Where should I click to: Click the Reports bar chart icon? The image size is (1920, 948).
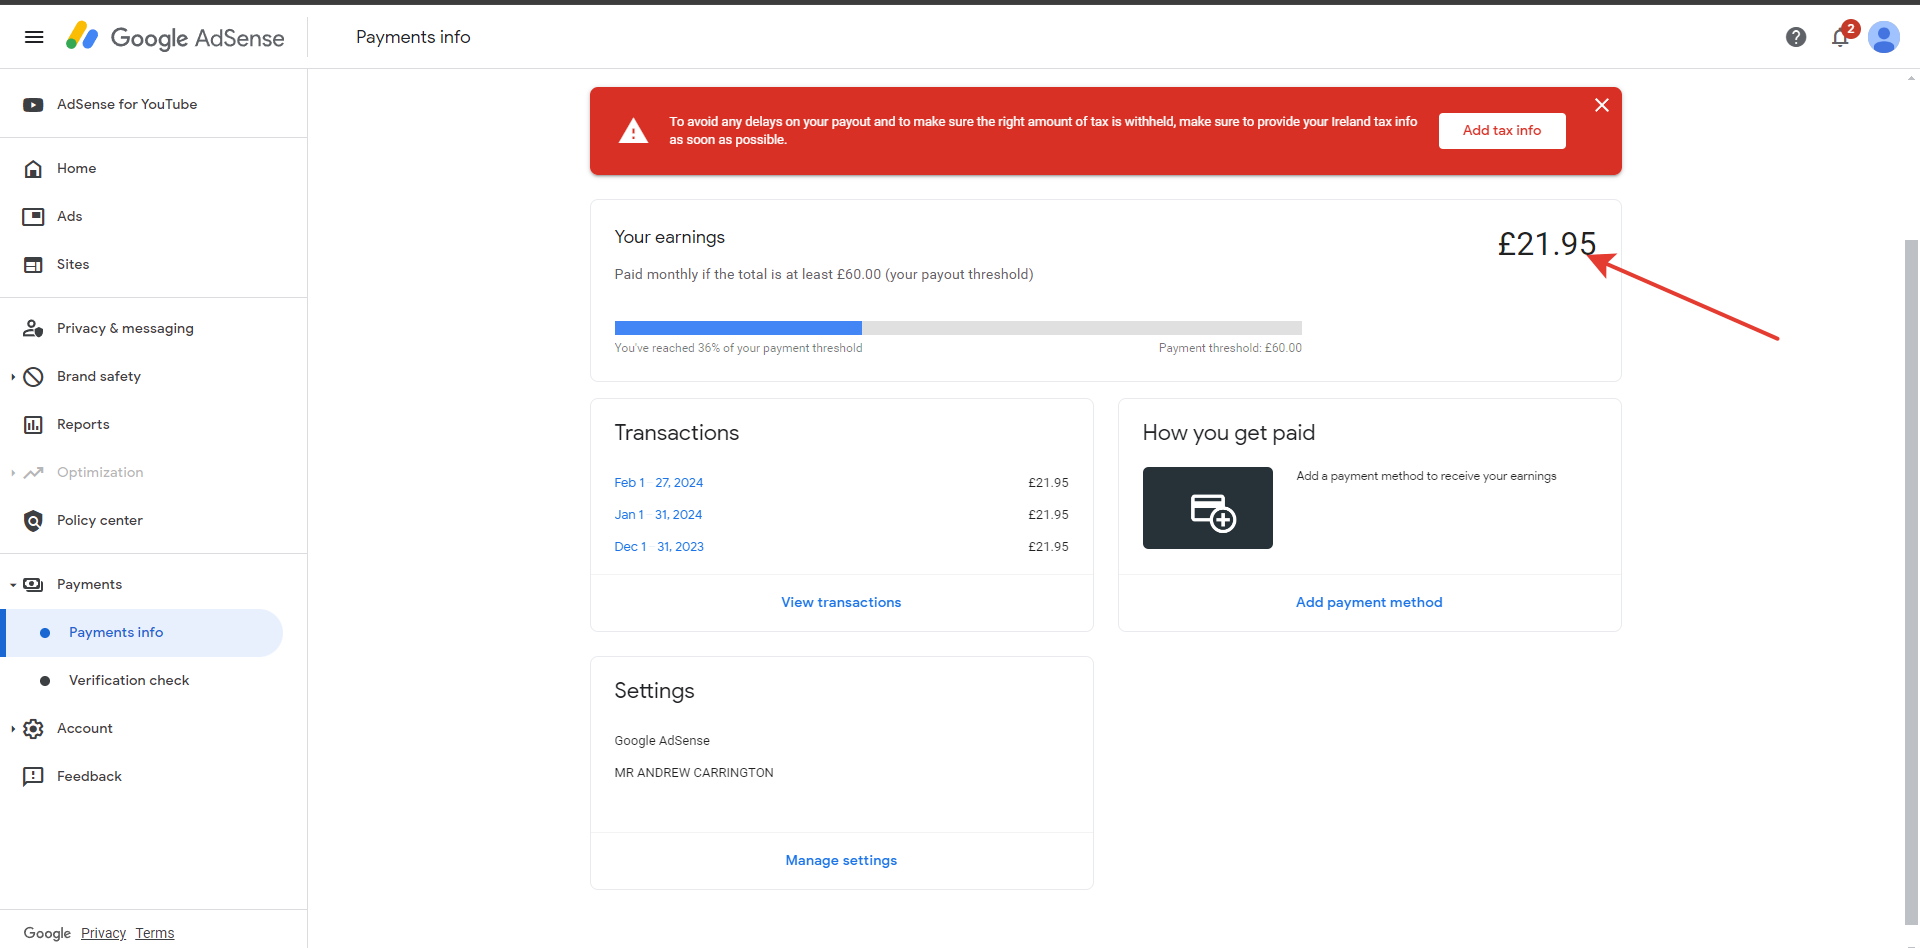[x=33, y=425]
